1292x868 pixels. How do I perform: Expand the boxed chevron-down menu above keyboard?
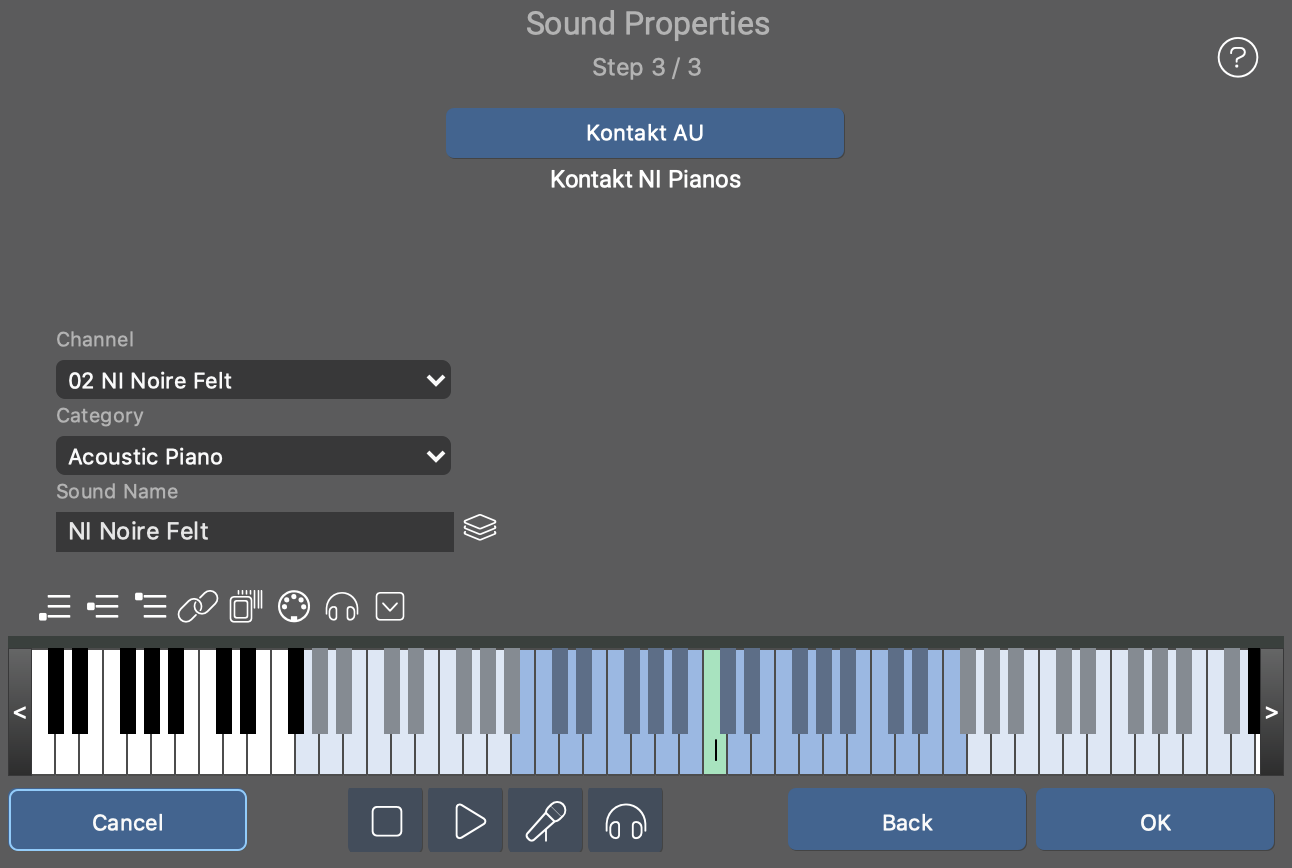tap(390, 606)
